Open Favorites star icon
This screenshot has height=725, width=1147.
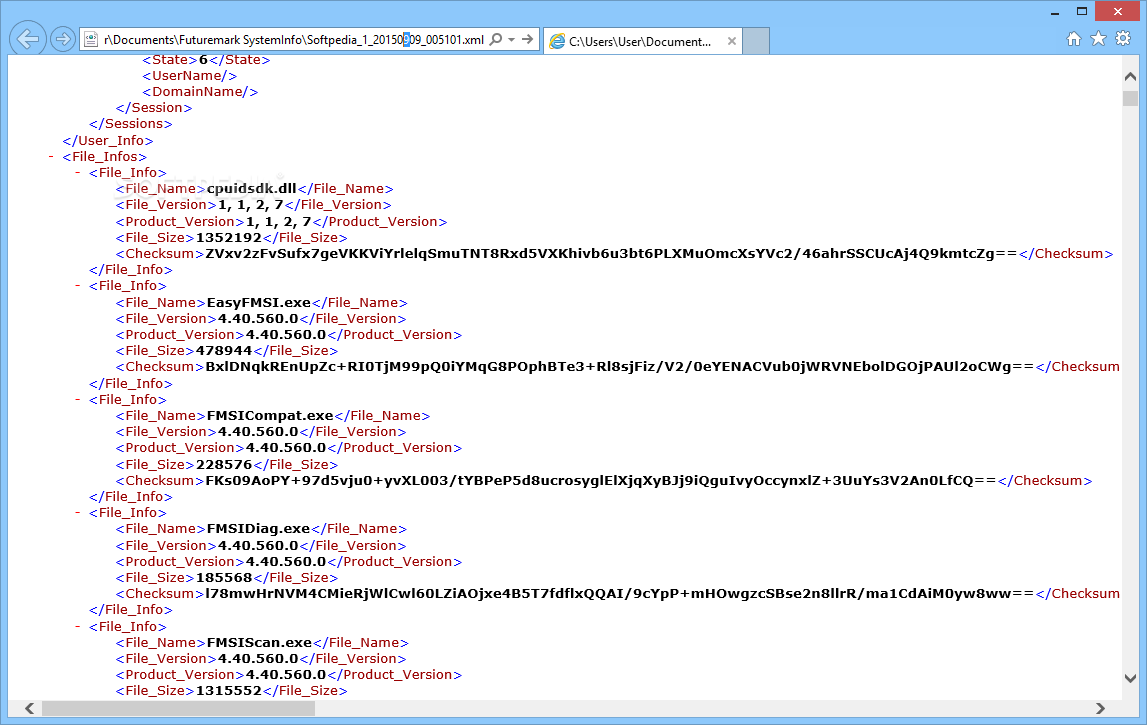click(1098, 39)
